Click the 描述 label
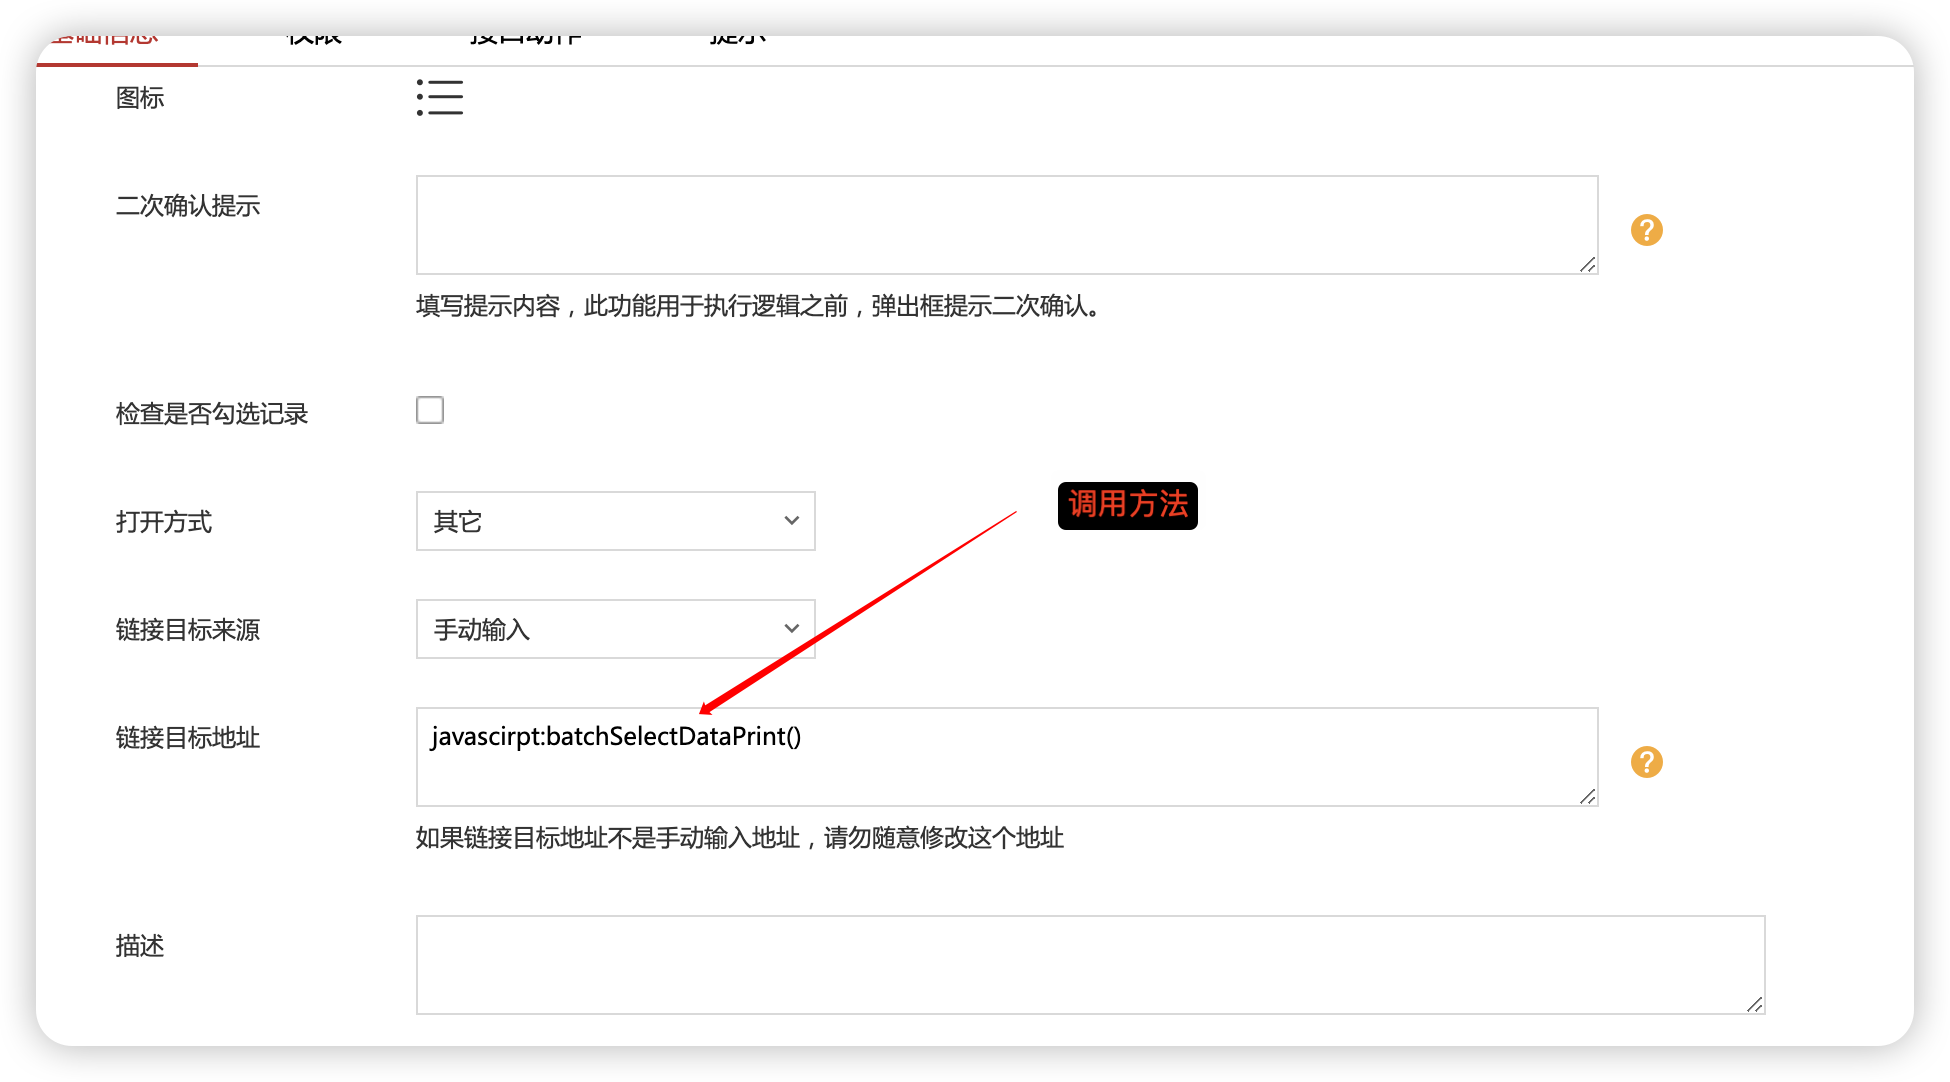Image resolution: width=1950 pixels, height=1082 pixels. coord(140,946)
